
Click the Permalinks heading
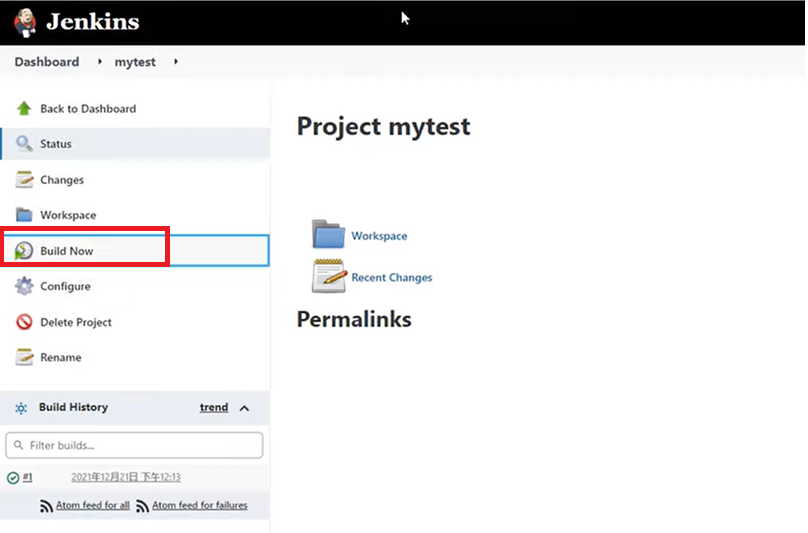pos(354,319)
